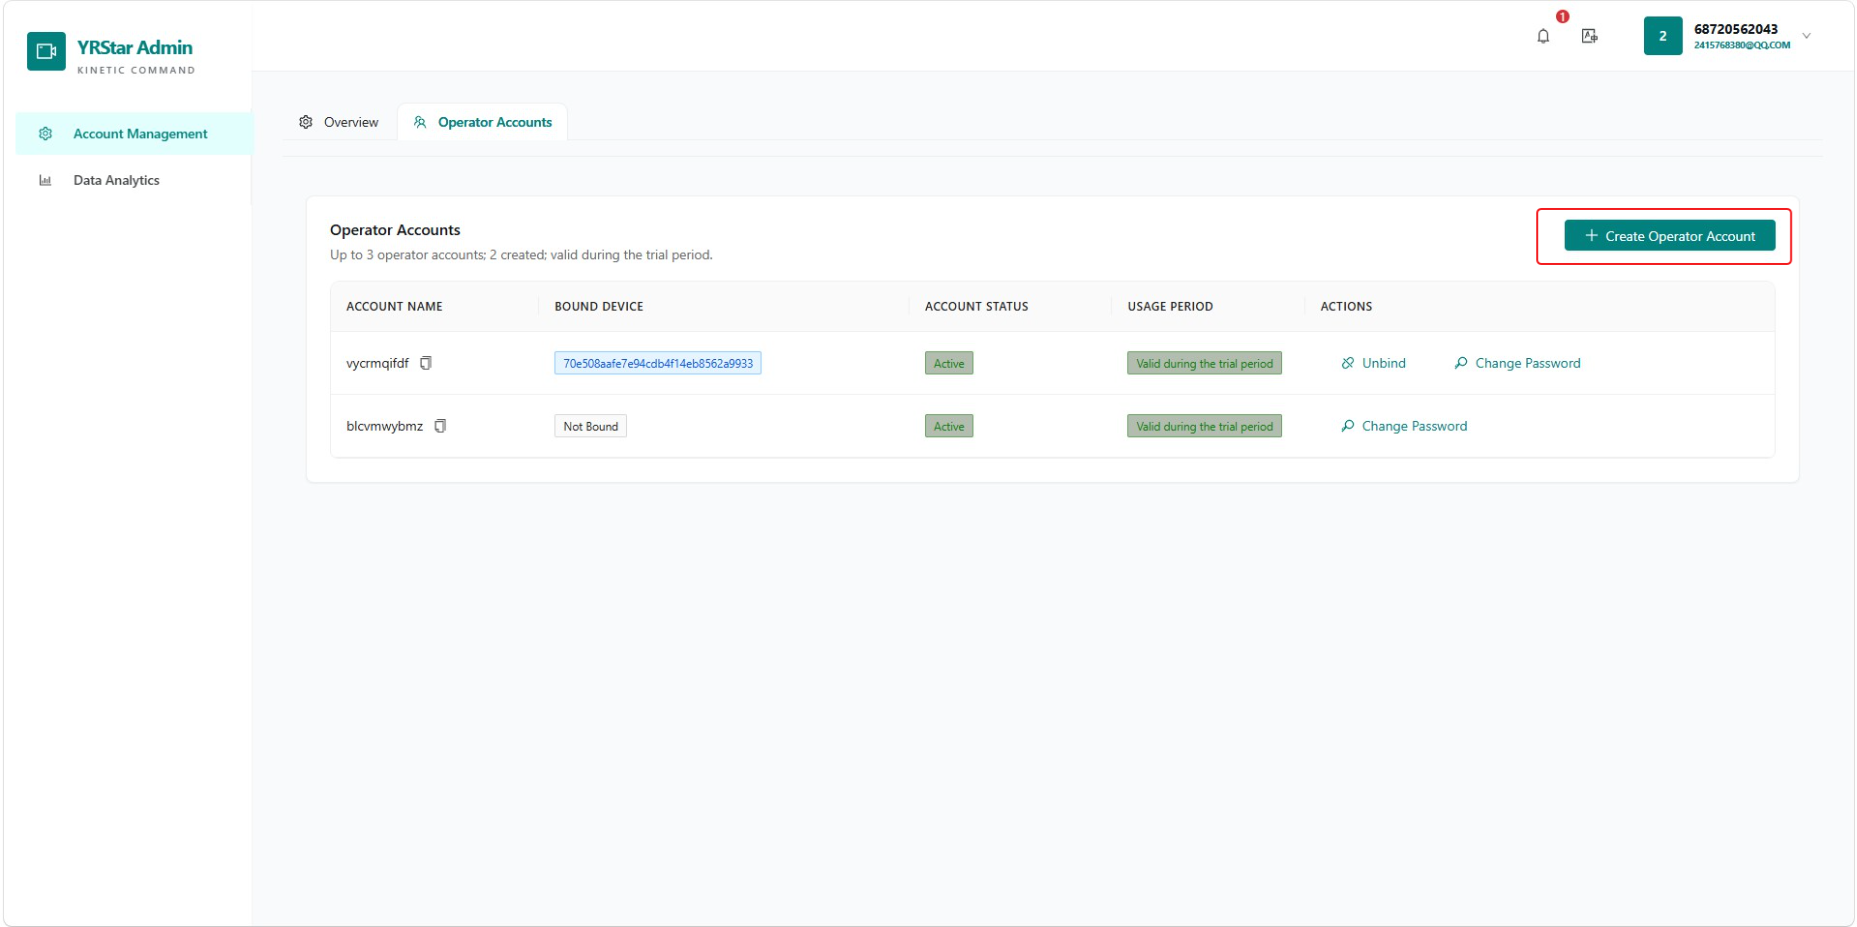The image size is (1857, 927).
Task: Click trial period badge in vycrmqifdf row
Action: point(1204,363)
